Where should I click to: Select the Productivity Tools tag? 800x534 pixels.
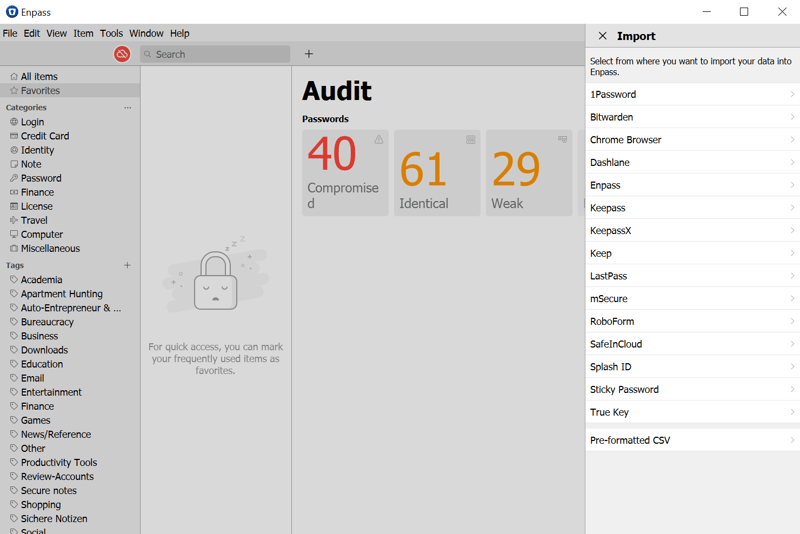(x=59, y=463)
